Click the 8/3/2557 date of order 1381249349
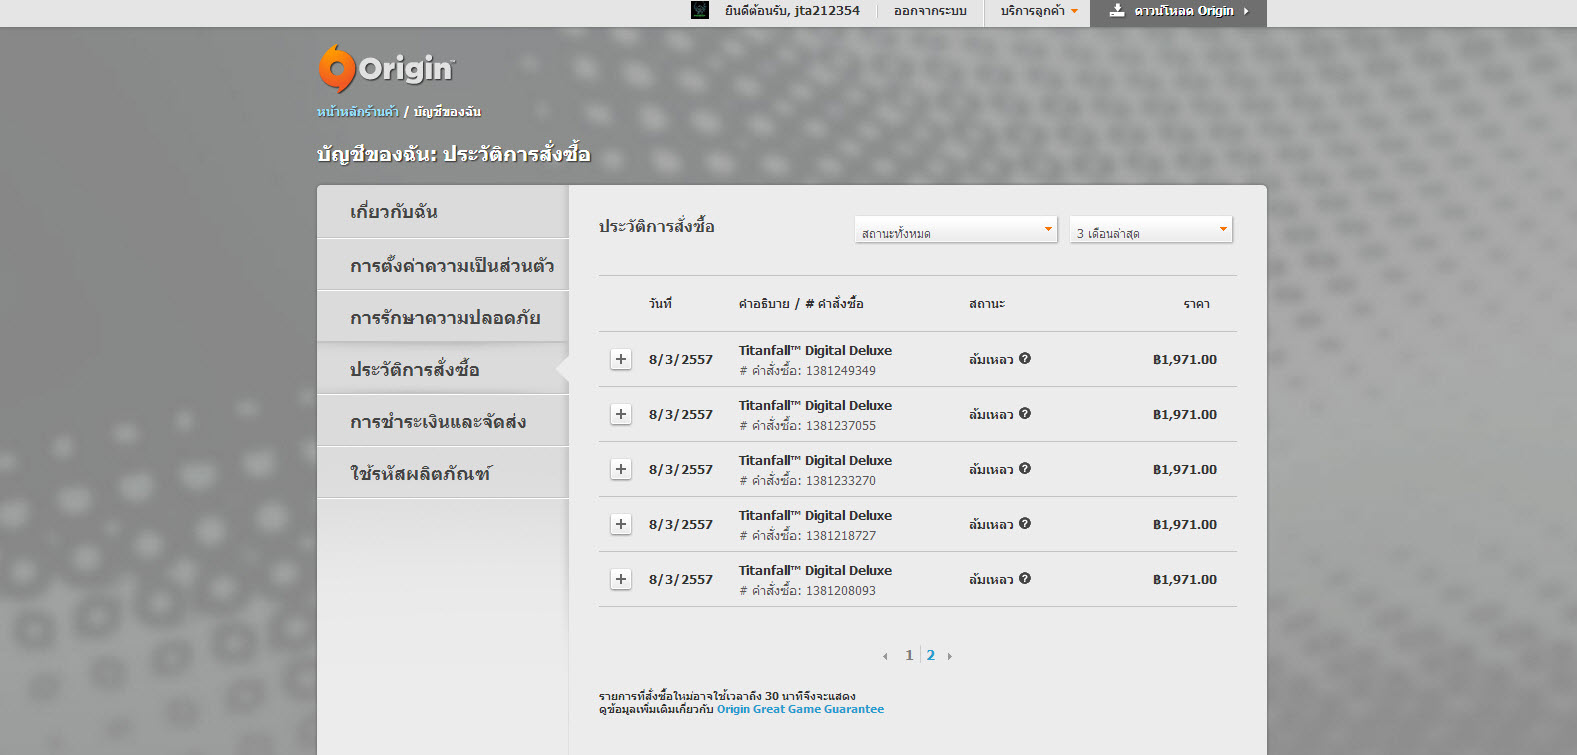Image resolution: width=1577 pixels, height=755 pixels. coord(681,360)
